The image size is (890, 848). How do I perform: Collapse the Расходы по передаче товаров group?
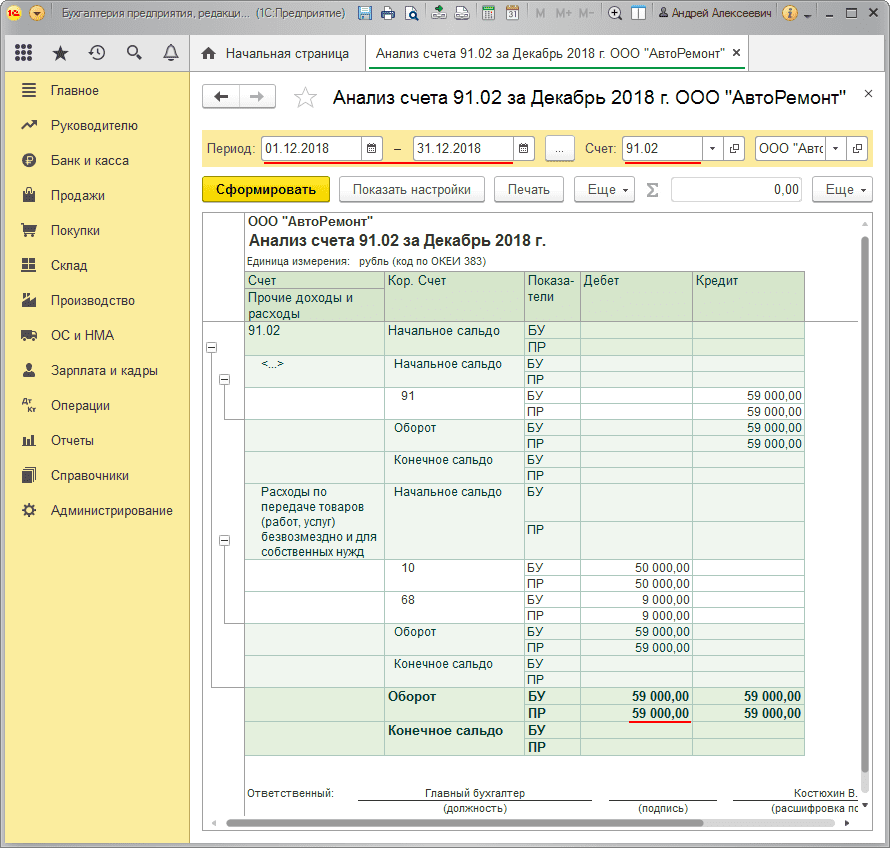[225, 540]
